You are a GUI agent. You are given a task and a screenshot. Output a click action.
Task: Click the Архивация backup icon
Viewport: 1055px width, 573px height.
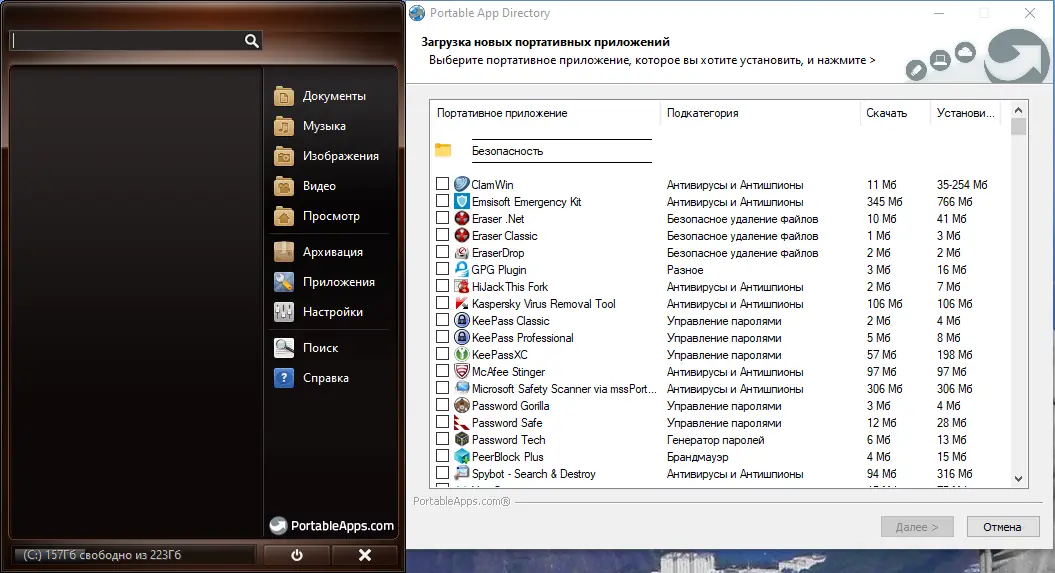point(284,252)
